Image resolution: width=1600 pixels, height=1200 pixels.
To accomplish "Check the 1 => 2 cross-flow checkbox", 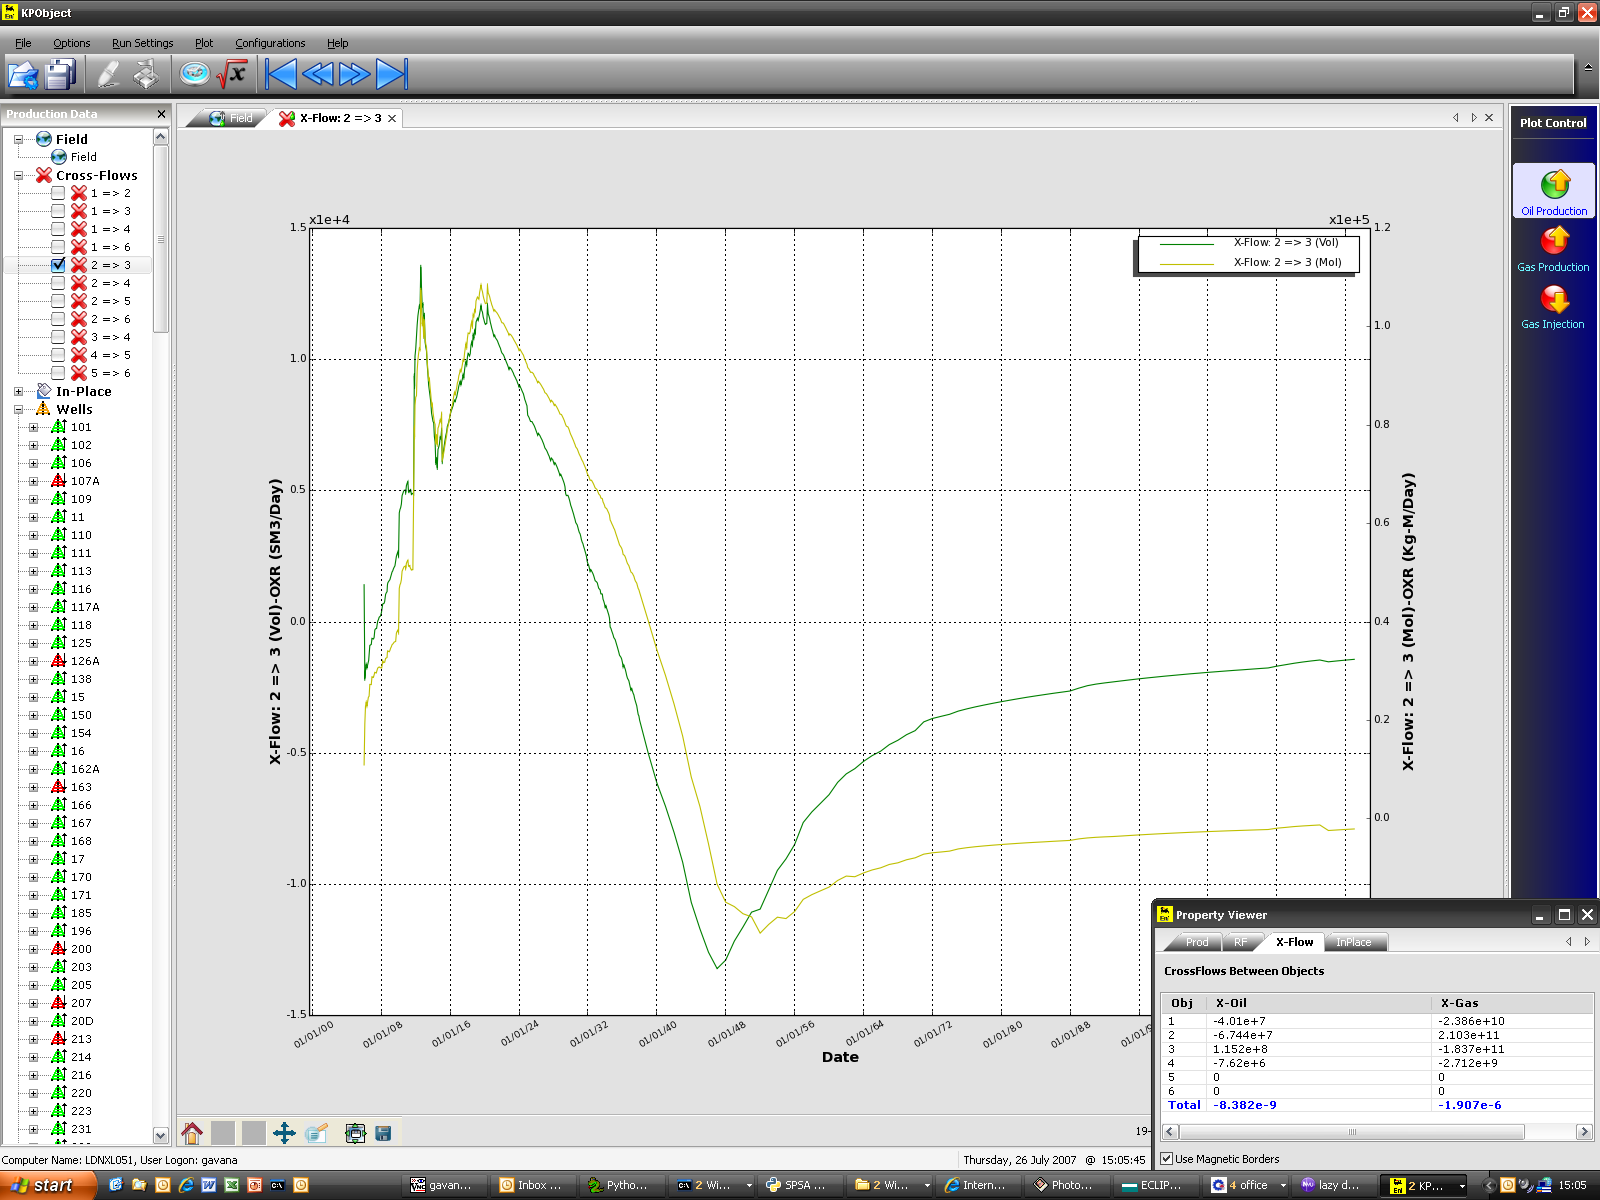I will pyautogui.click(x=58, y=193).
